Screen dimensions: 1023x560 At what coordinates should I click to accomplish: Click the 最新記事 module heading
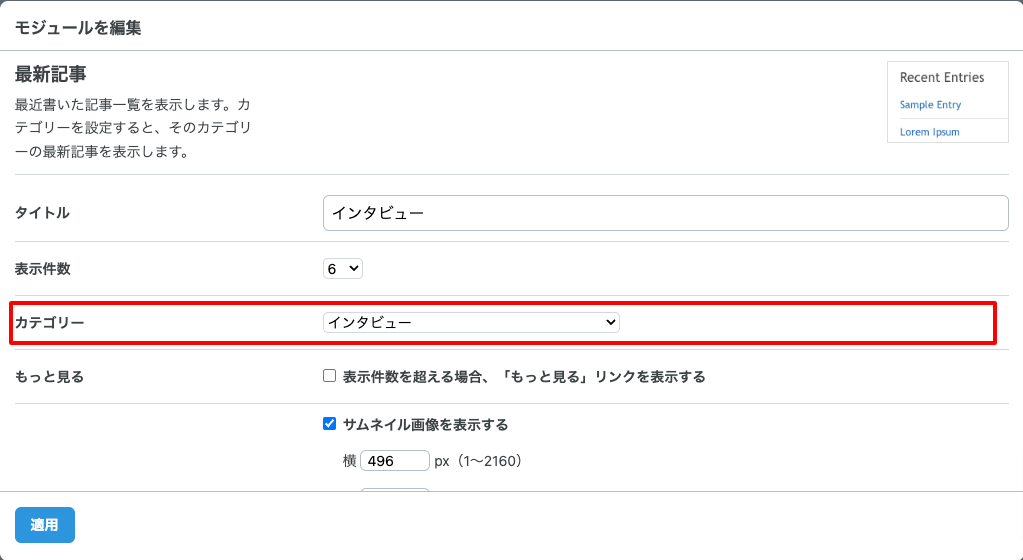tap(50, 74)
